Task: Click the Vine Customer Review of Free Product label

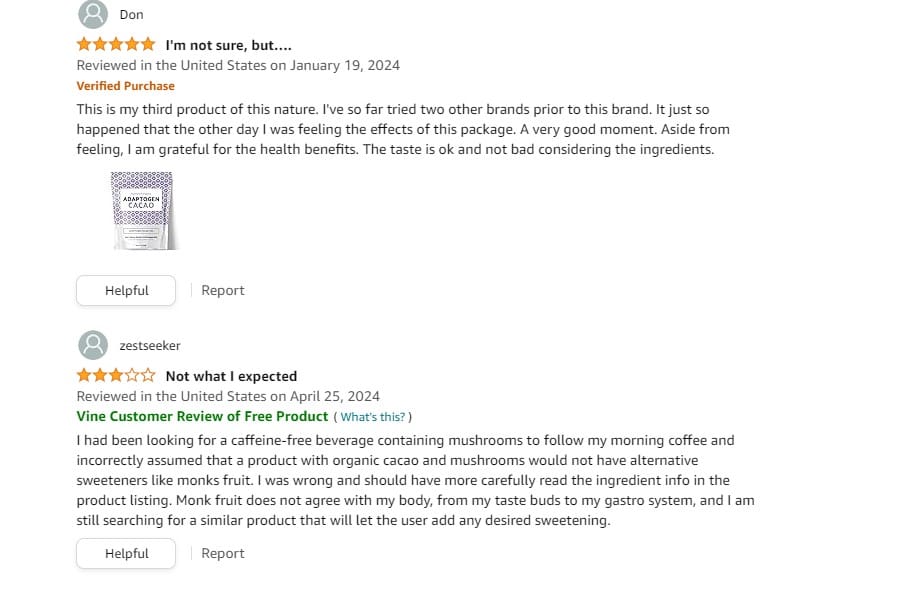Action: 202,417
